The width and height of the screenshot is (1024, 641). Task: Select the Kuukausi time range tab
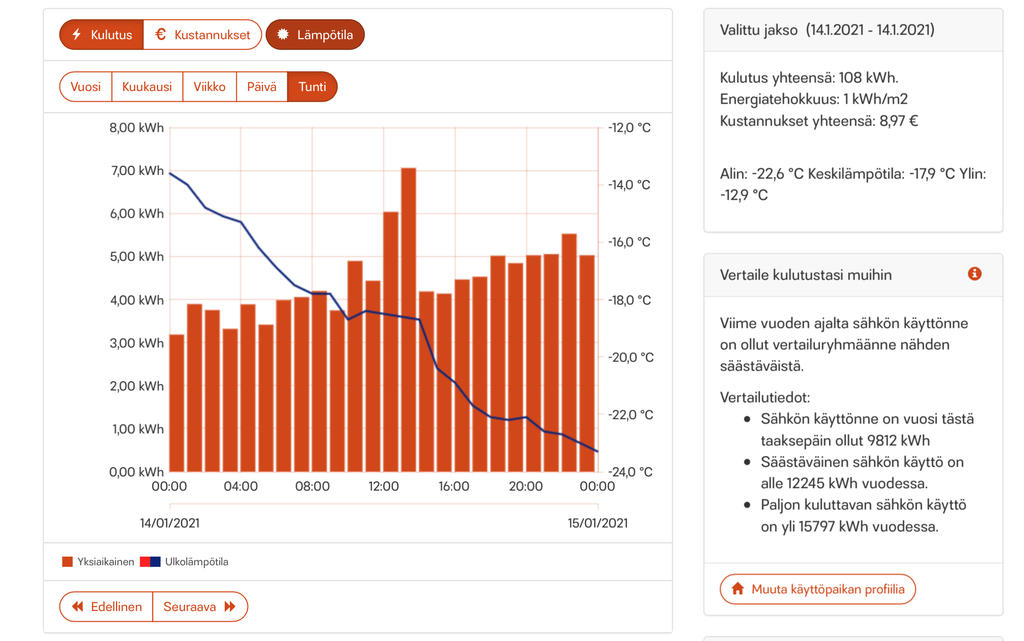click(147, 87)
